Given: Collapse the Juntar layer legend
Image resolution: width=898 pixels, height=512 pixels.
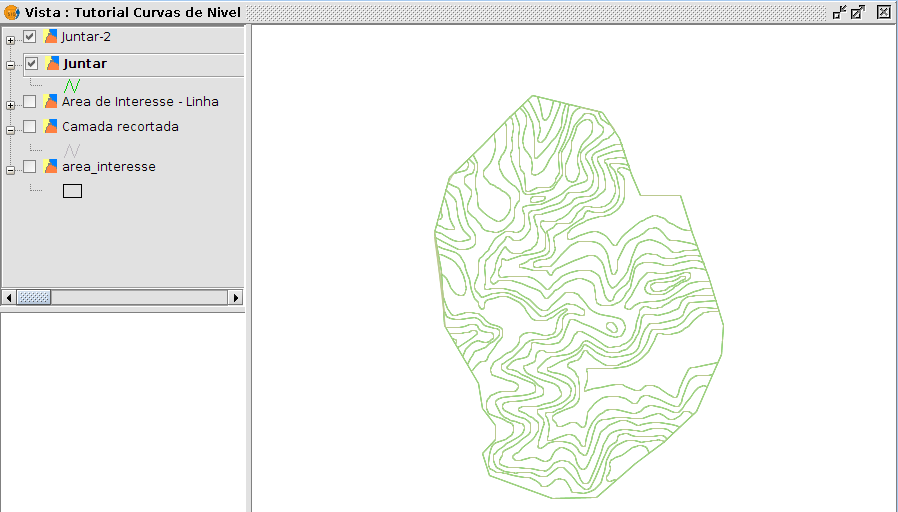Looking at the screenshot, I should coord(10,66).
